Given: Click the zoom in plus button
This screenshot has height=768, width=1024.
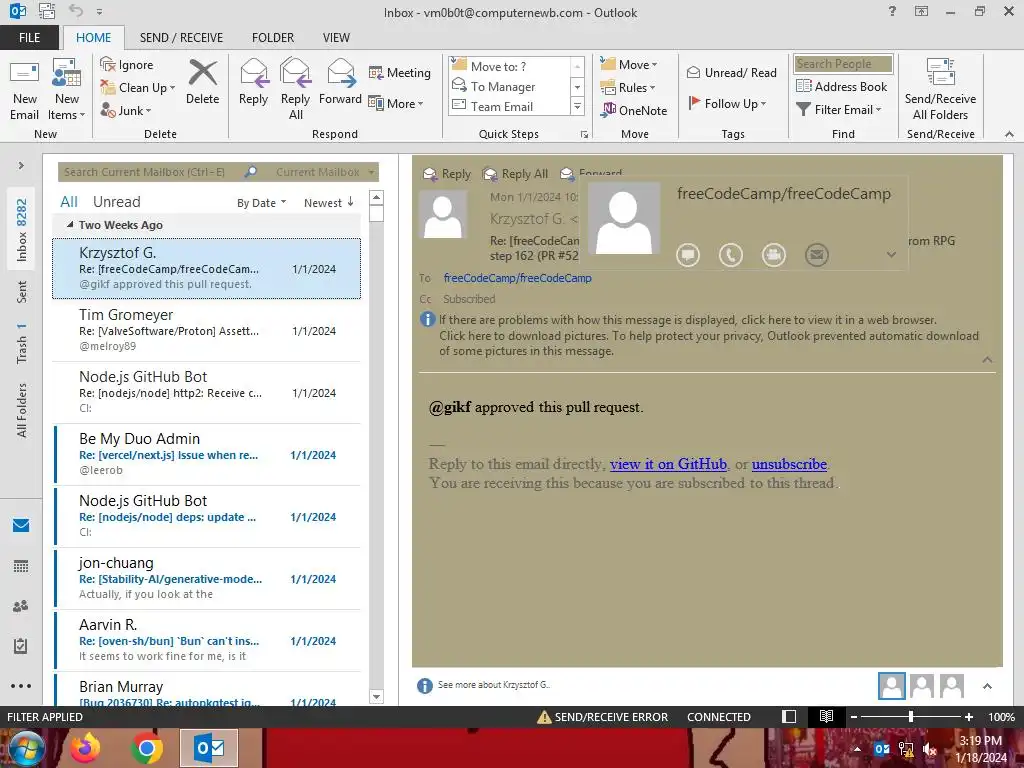Looking at the screenshot, I should pos(968,716).
